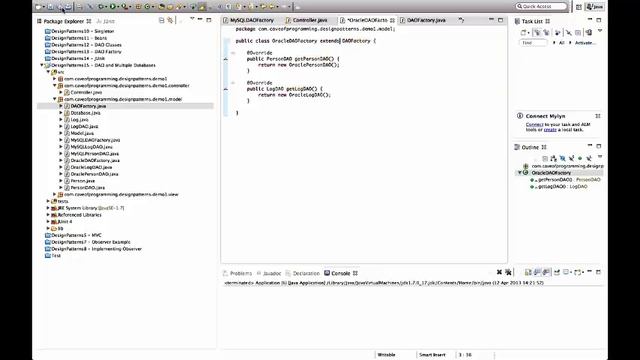The width and height of the screenshot is (640, 360).
Task: Switch to the Declaration tab
Action: point(302,273)
